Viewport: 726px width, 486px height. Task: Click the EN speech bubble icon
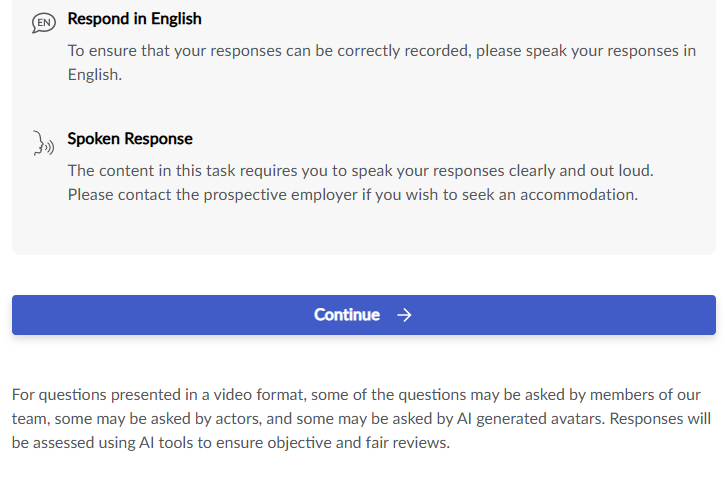(x=44, y=23)
